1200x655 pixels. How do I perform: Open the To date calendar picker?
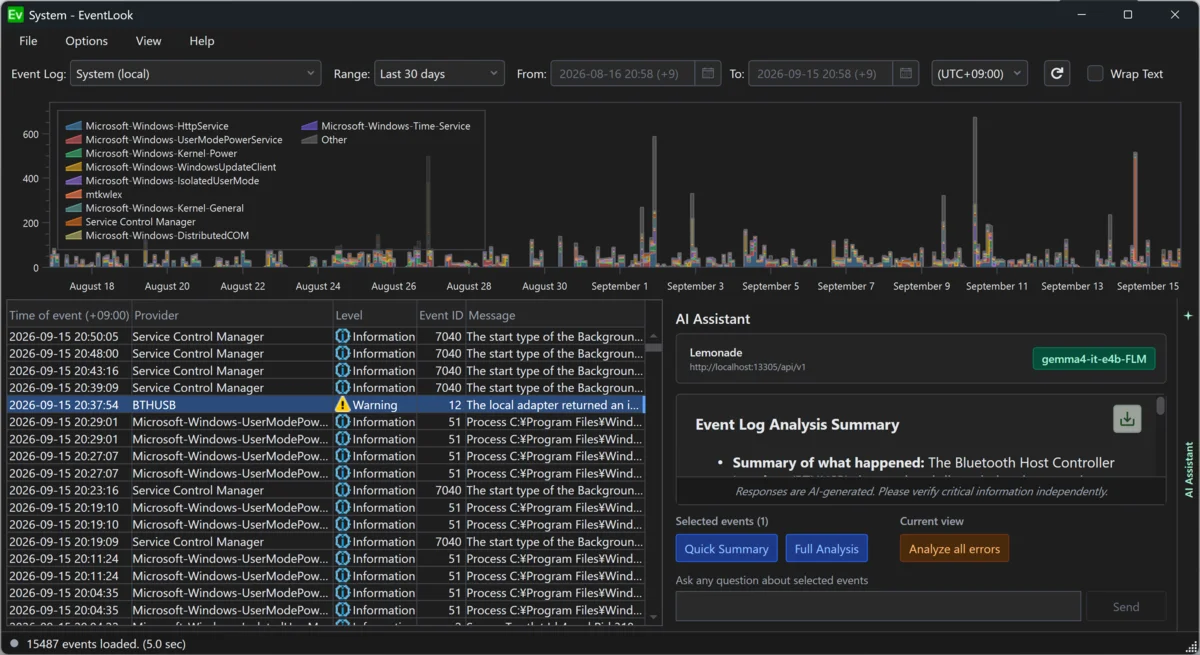click(x=906, y=73)
